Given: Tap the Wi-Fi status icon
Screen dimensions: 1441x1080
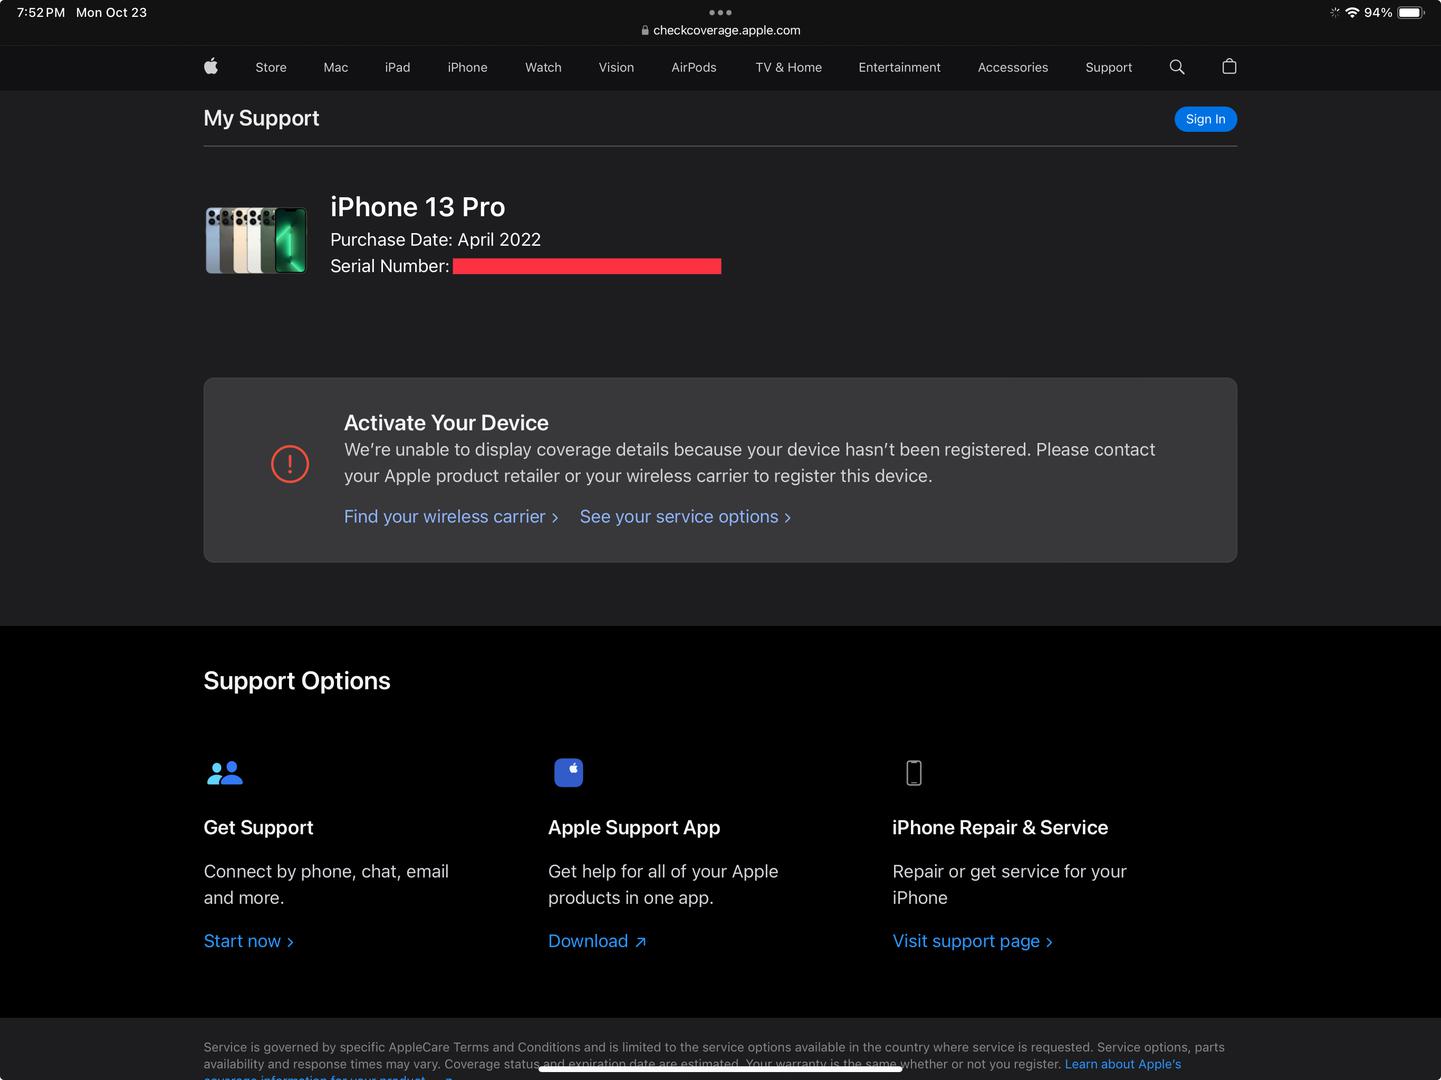Looking at the screenshot, I should [1352, 13].
